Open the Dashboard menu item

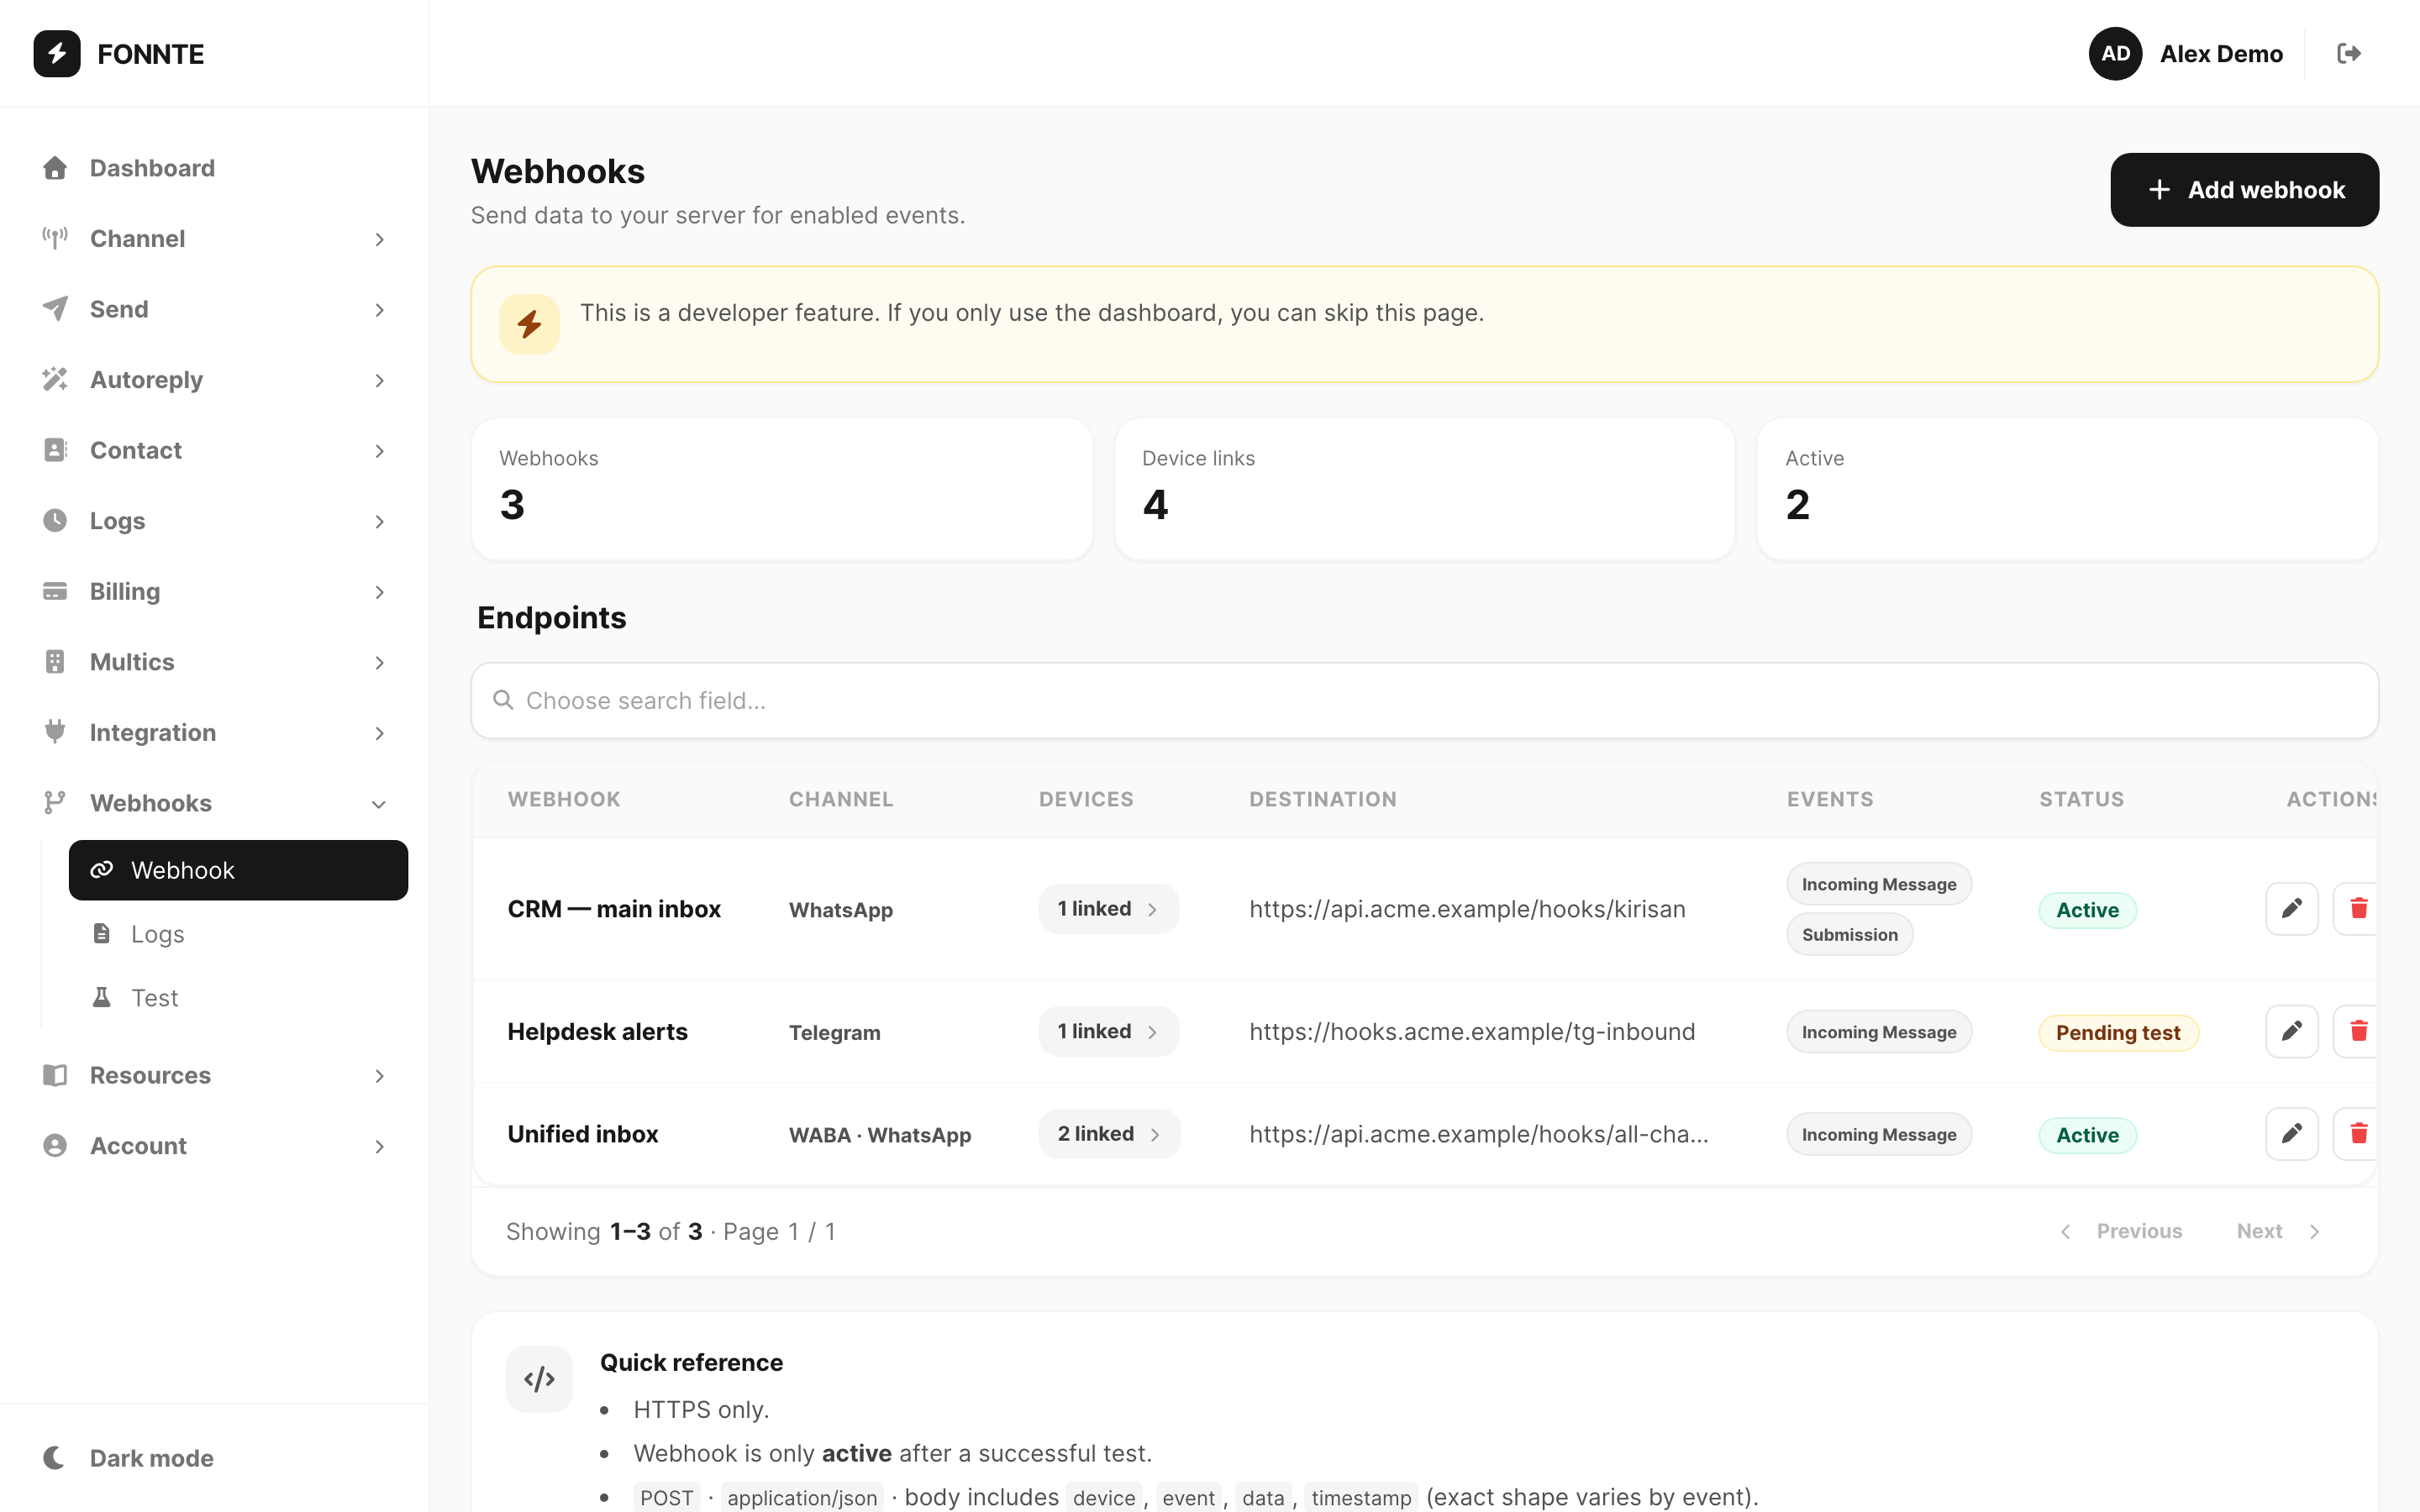[214, 168]
